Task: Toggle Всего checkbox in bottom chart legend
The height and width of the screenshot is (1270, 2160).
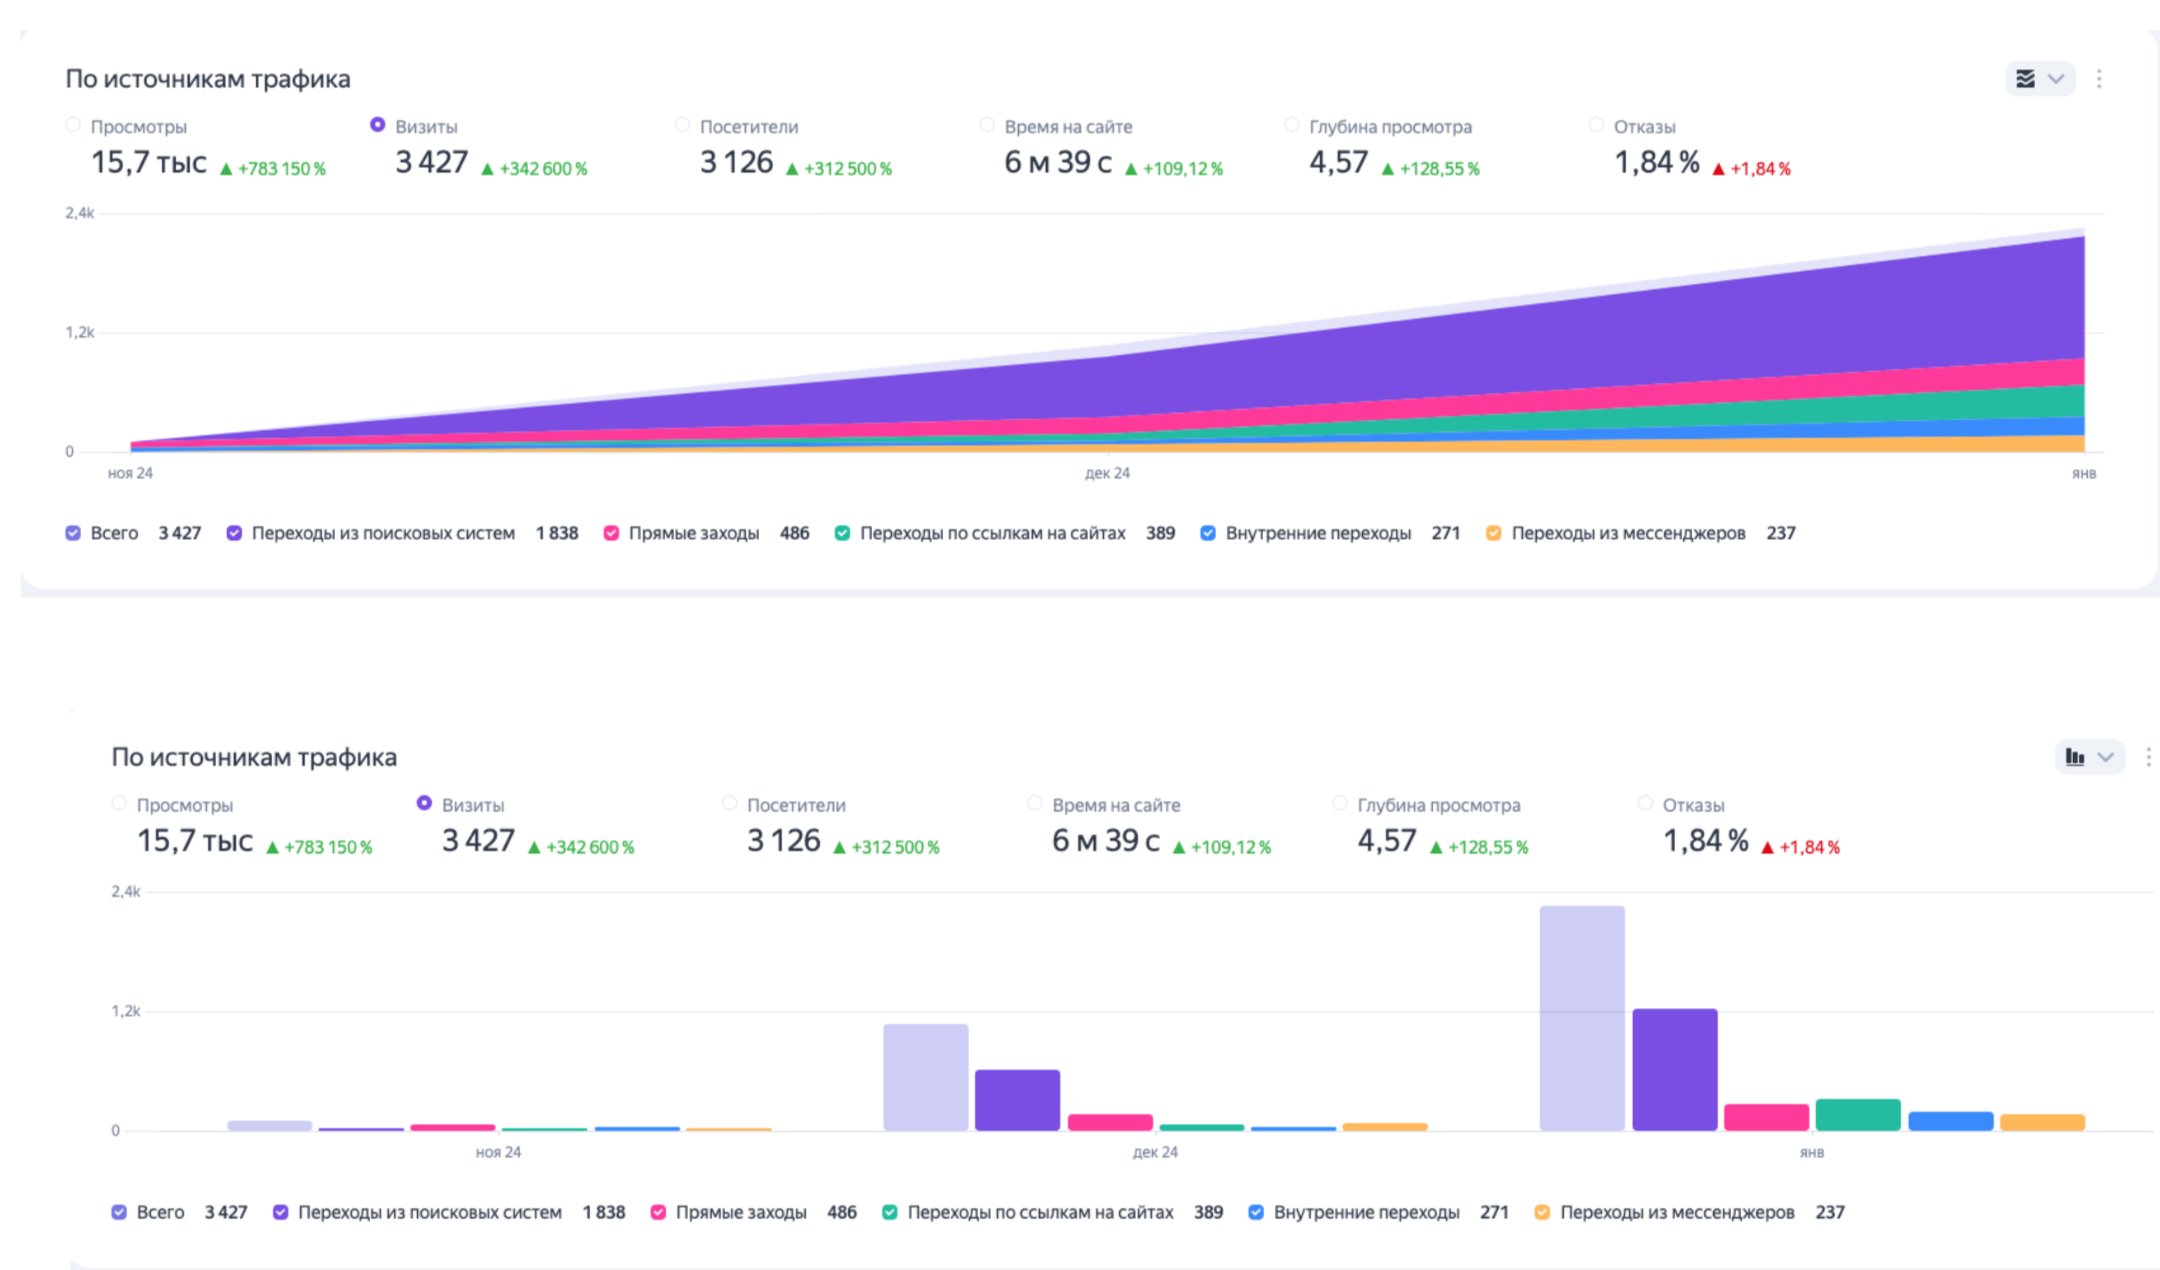Action: [119, 1212]
